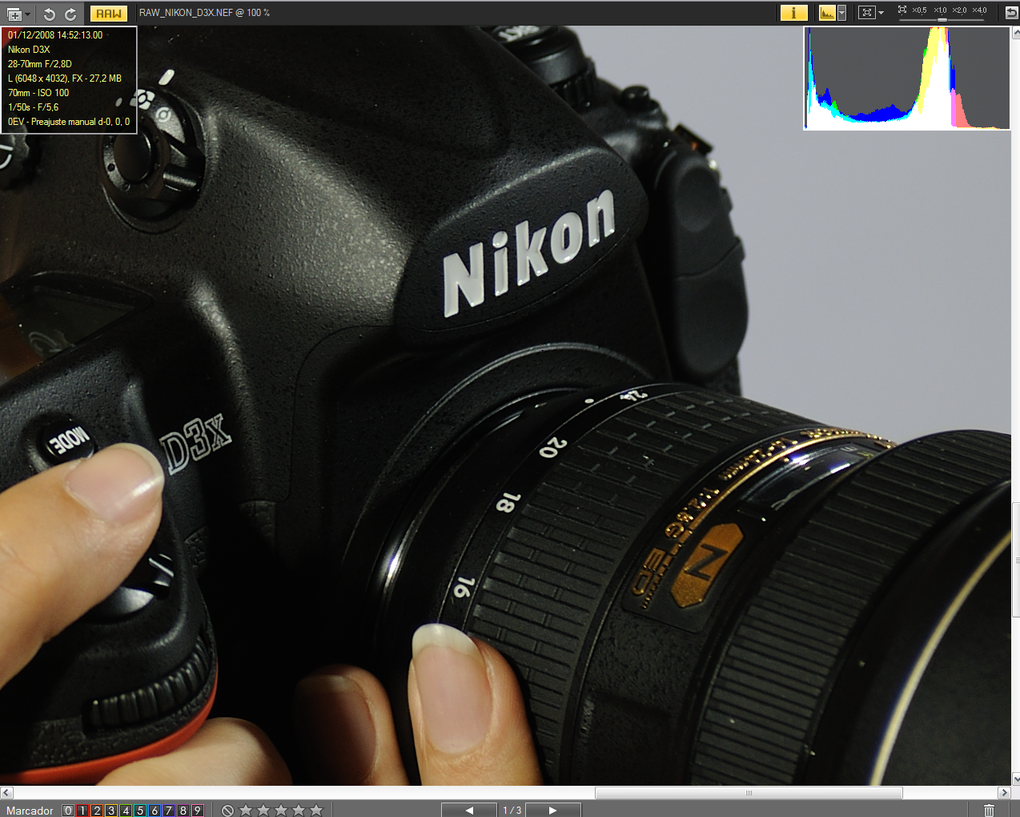
Task: Click the 28-70mm F/2,8D lens text
Action: (x=40, y=64)
